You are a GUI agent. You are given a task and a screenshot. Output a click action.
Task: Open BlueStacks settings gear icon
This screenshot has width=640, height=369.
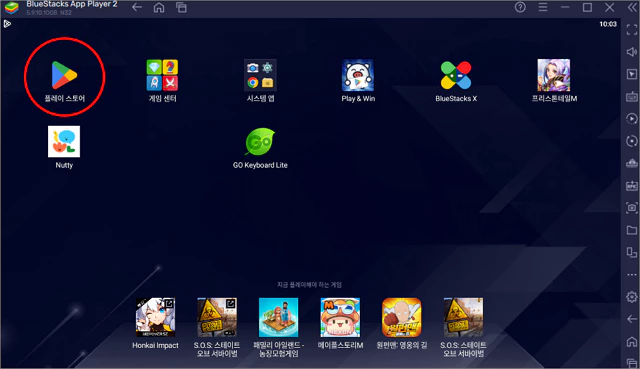pyautogui.click(x=631, y=297)
